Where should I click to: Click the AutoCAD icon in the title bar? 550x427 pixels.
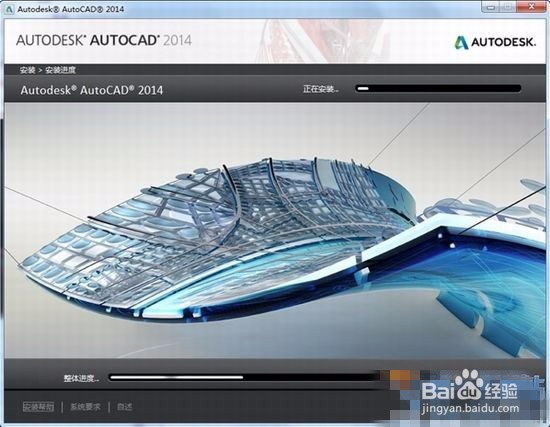9,9
